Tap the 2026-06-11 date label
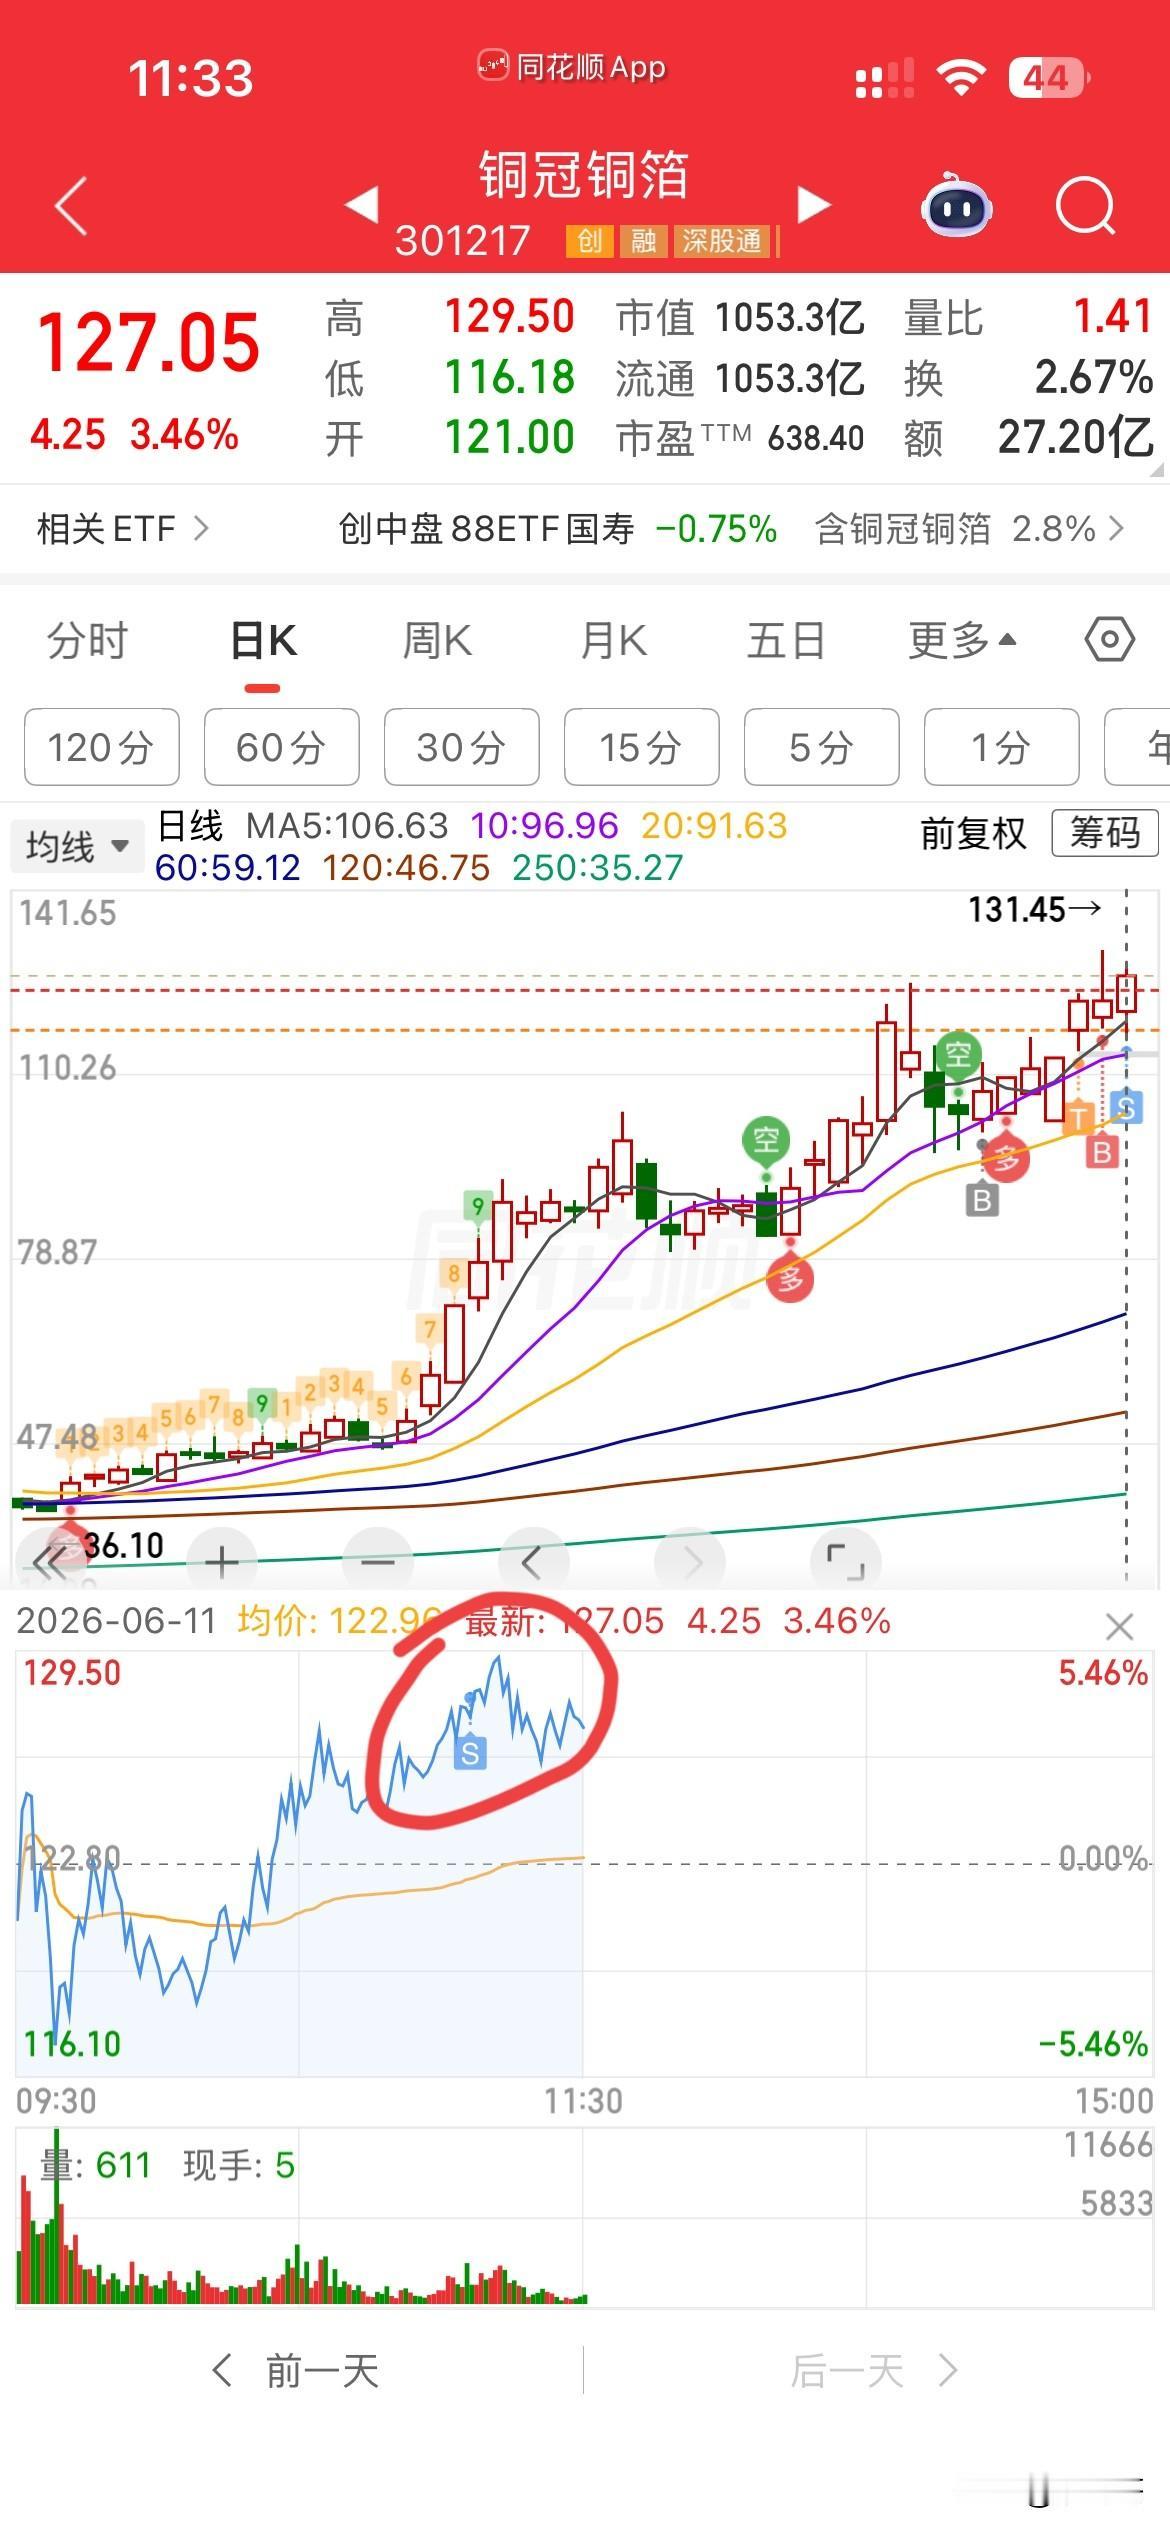The height and width of the screenshot is (2532, 1170). [x=116, y=1620]
